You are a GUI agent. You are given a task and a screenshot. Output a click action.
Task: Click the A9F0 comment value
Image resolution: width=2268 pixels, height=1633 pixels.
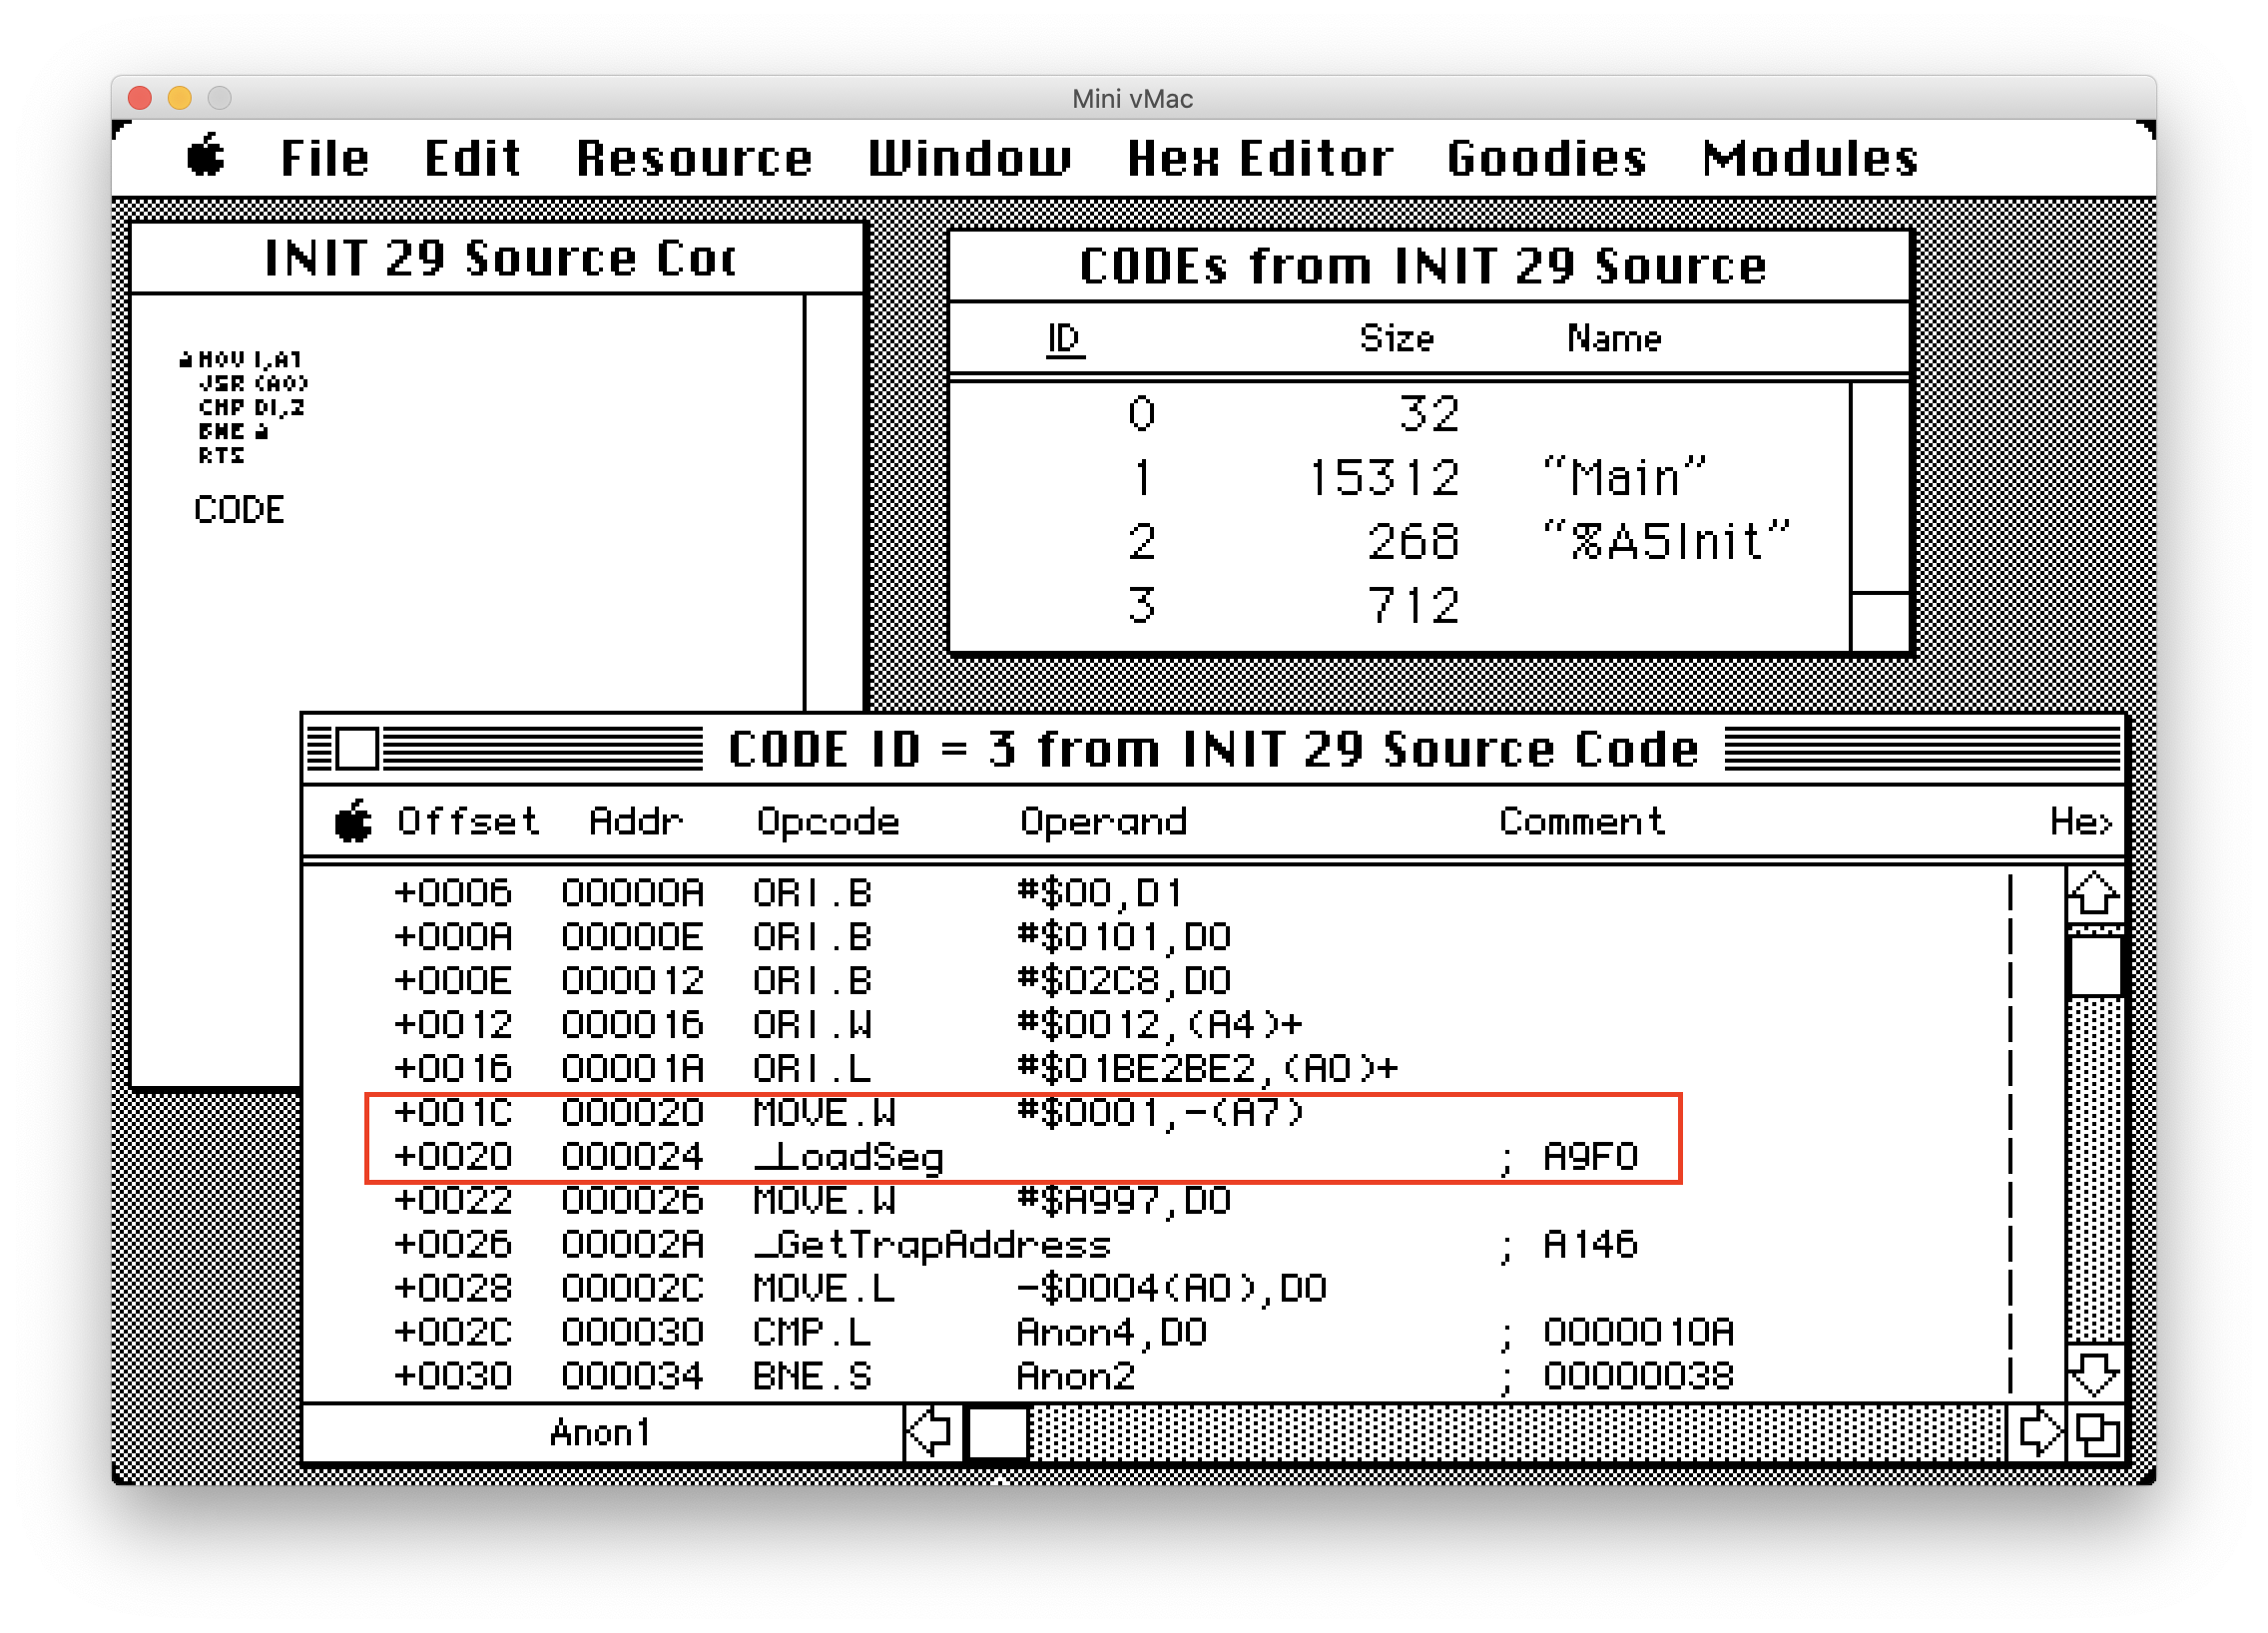coord(1590,1156)
